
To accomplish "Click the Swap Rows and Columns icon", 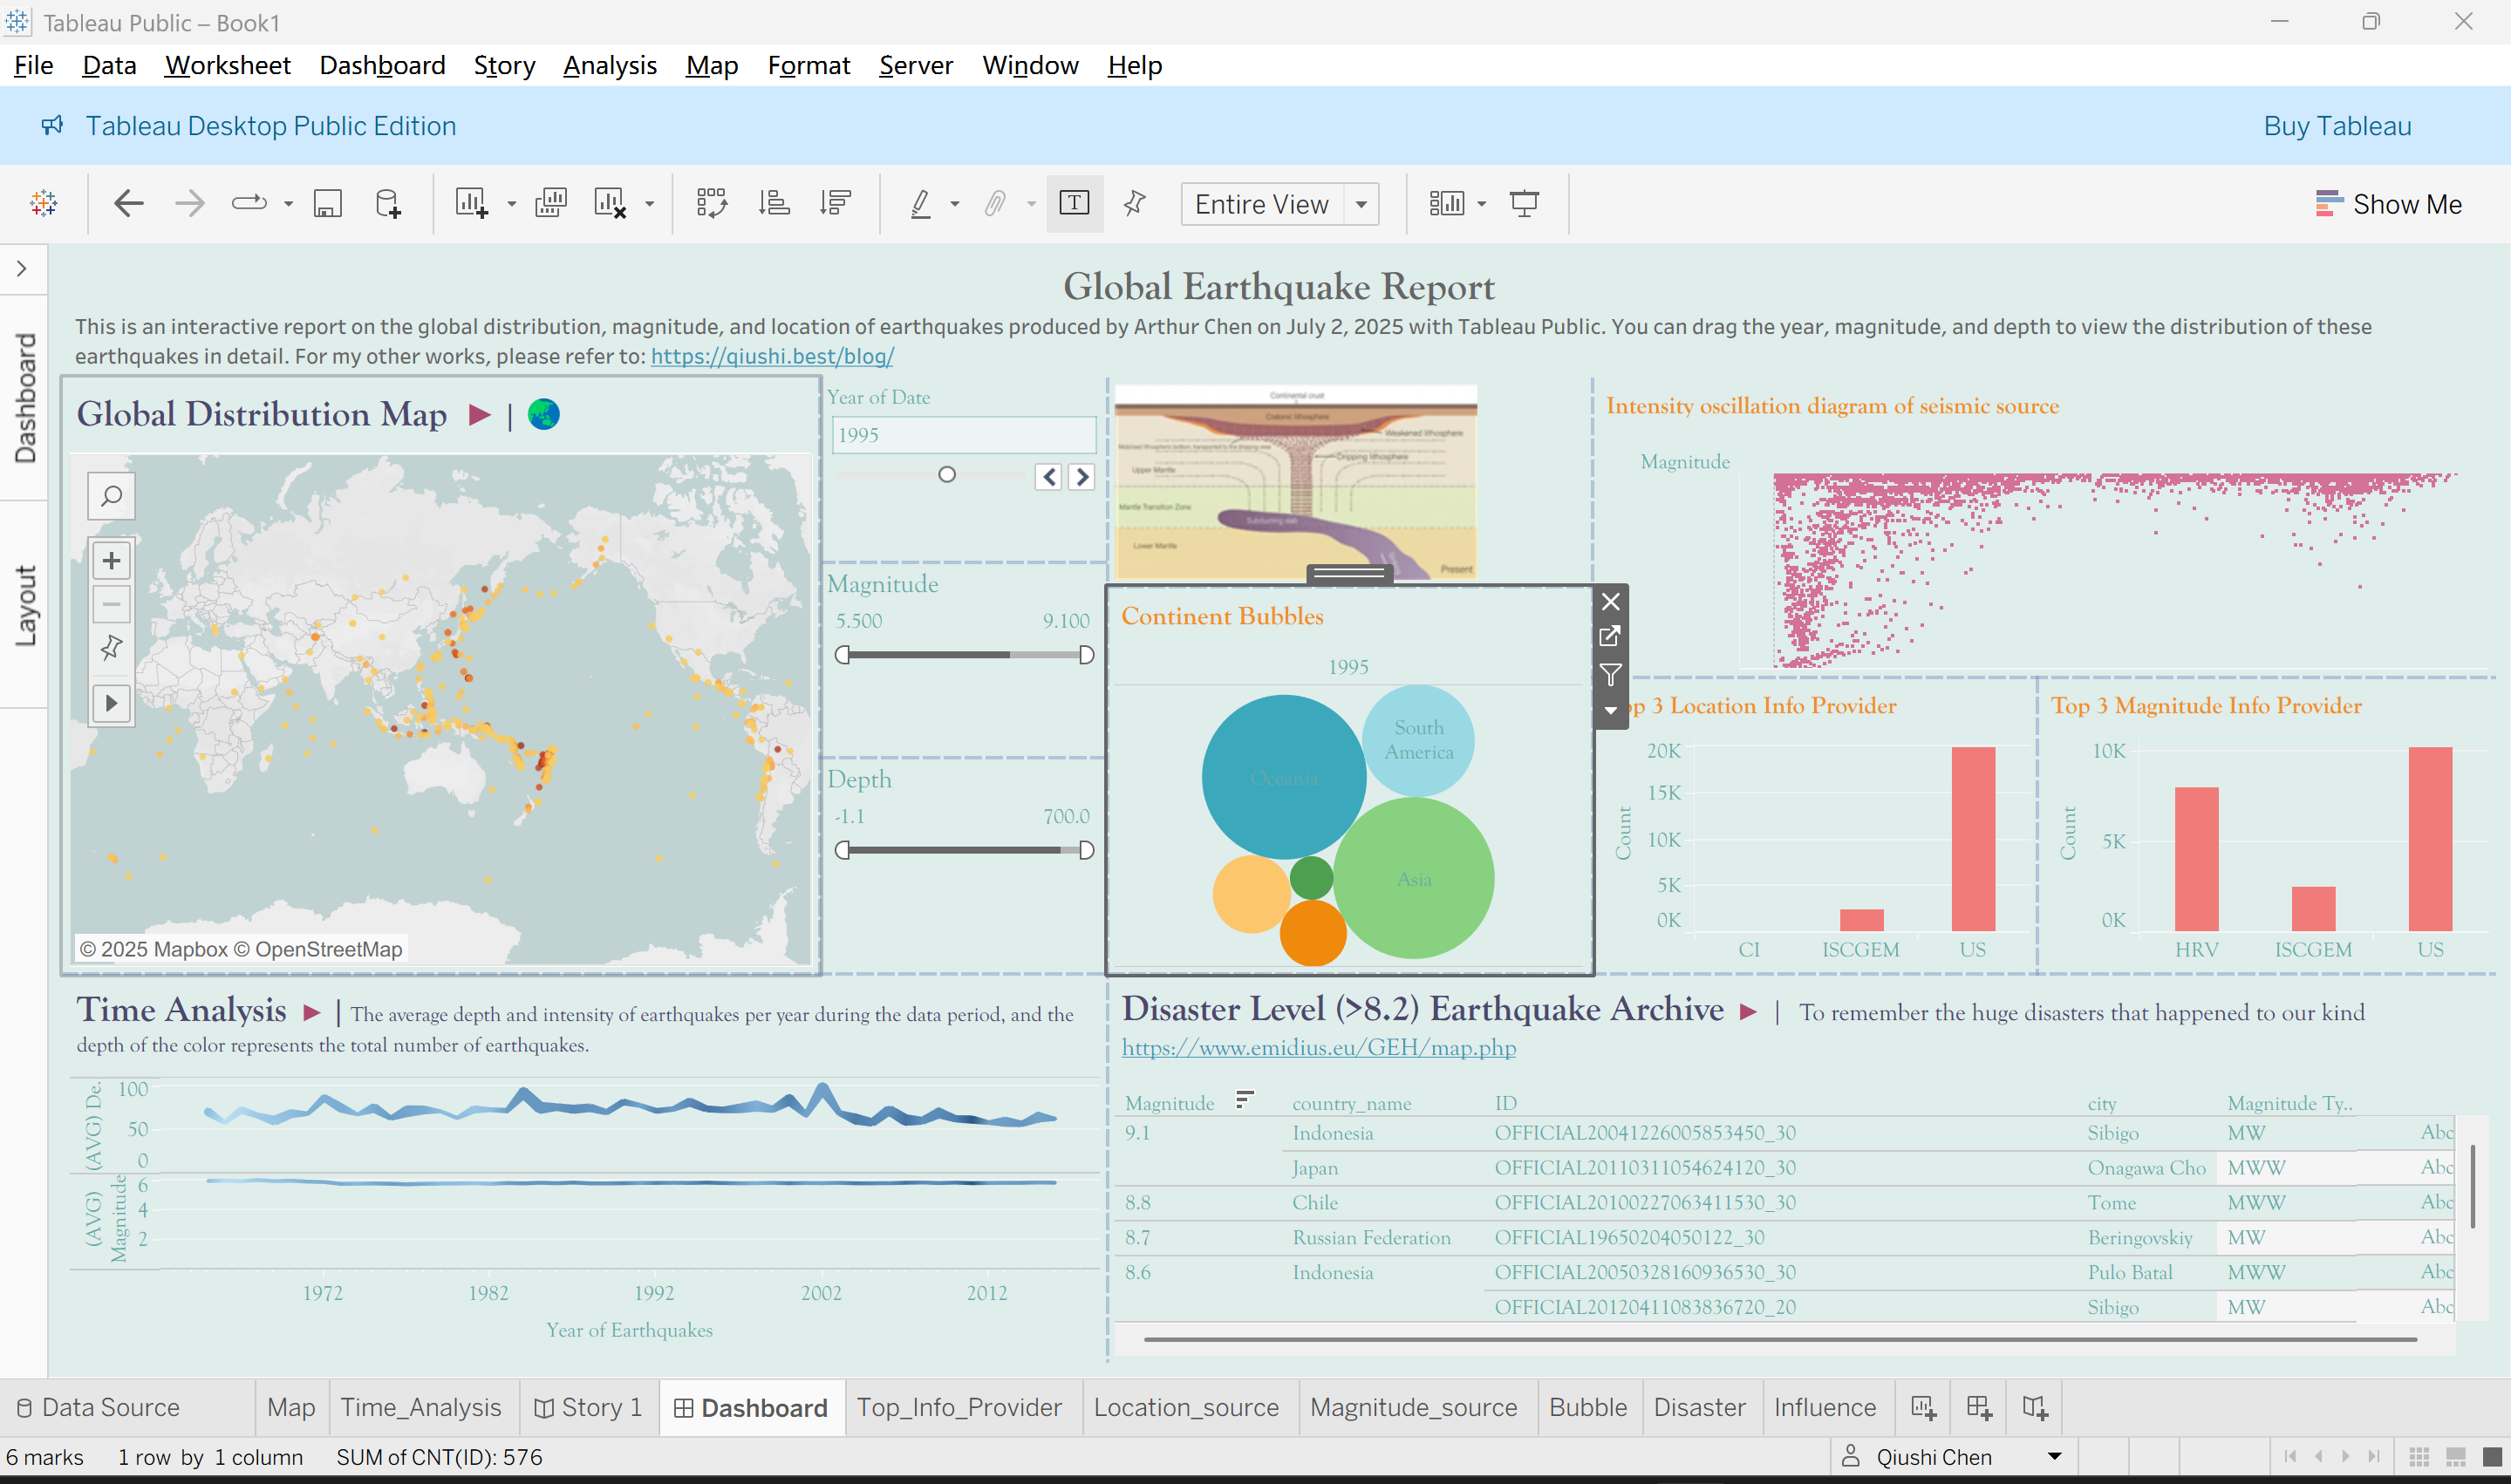I will tap(711, 204).
